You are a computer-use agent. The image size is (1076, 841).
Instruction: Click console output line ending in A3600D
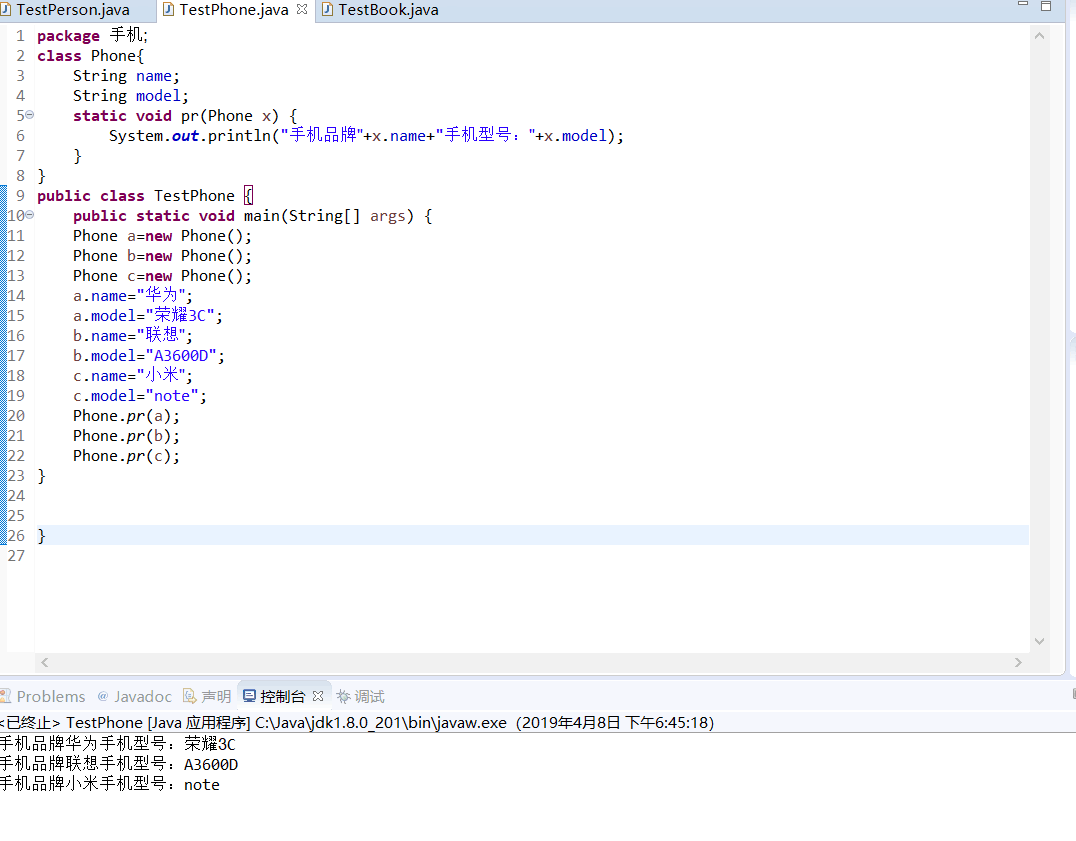click(x=119, y=764)
